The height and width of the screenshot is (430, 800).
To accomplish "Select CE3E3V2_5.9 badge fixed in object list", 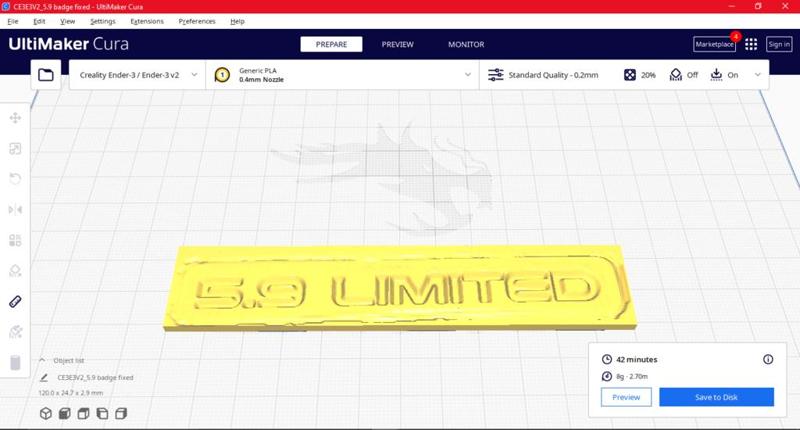I will (x=95, y=377).
